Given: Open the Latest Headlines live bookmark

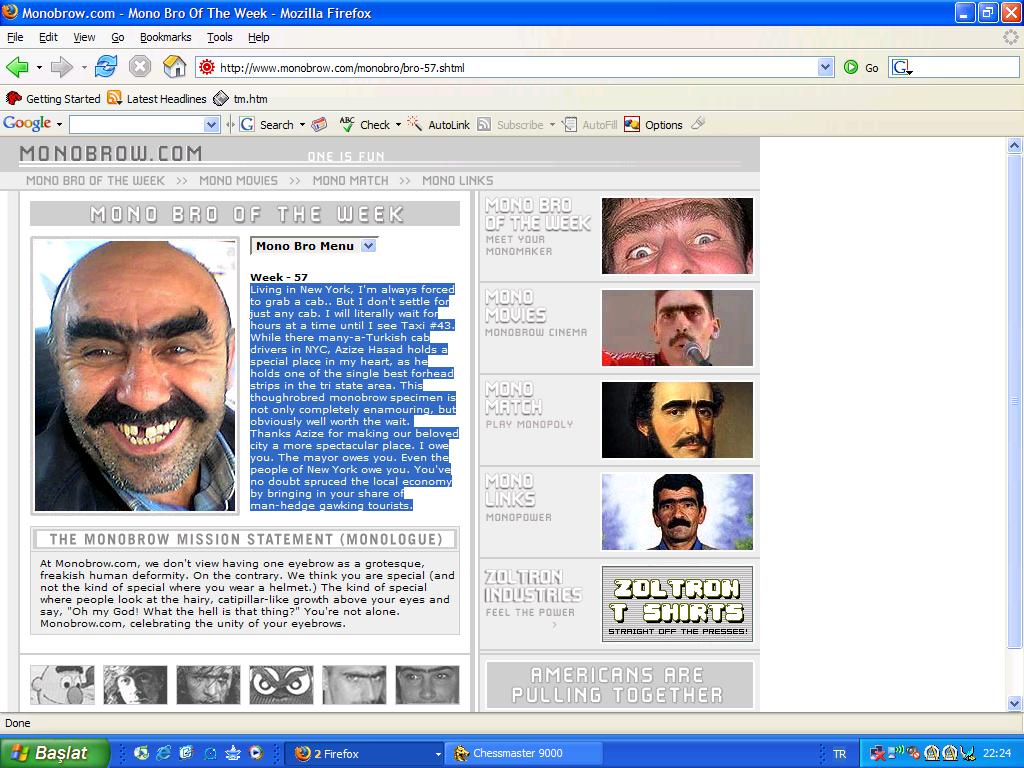Looking at the screenshot, I should 157,99.
